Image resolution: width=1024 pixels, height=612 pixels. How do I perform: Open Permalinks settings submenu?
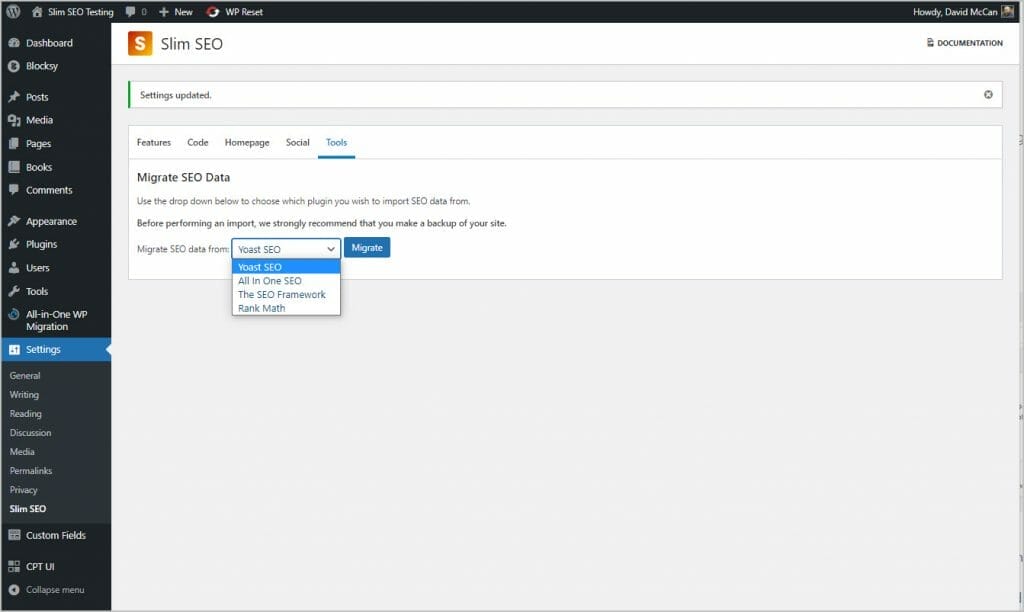point(31,470)
